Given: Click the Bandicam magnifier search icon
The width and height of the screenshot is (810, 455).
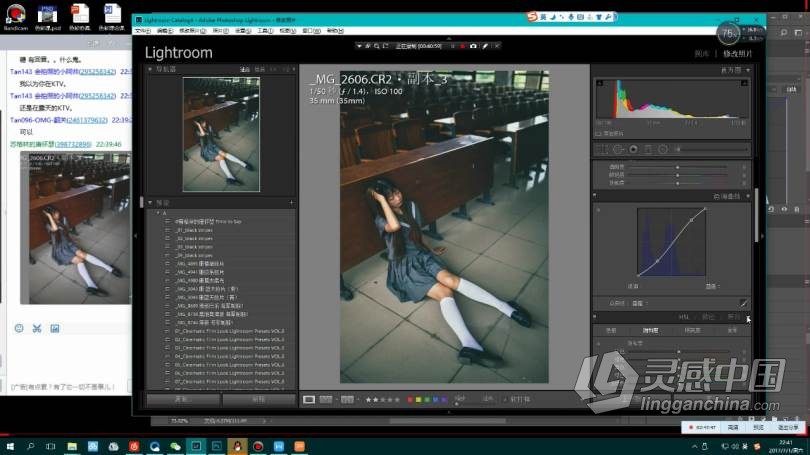Looking at the screenshot, I should 377,46.
